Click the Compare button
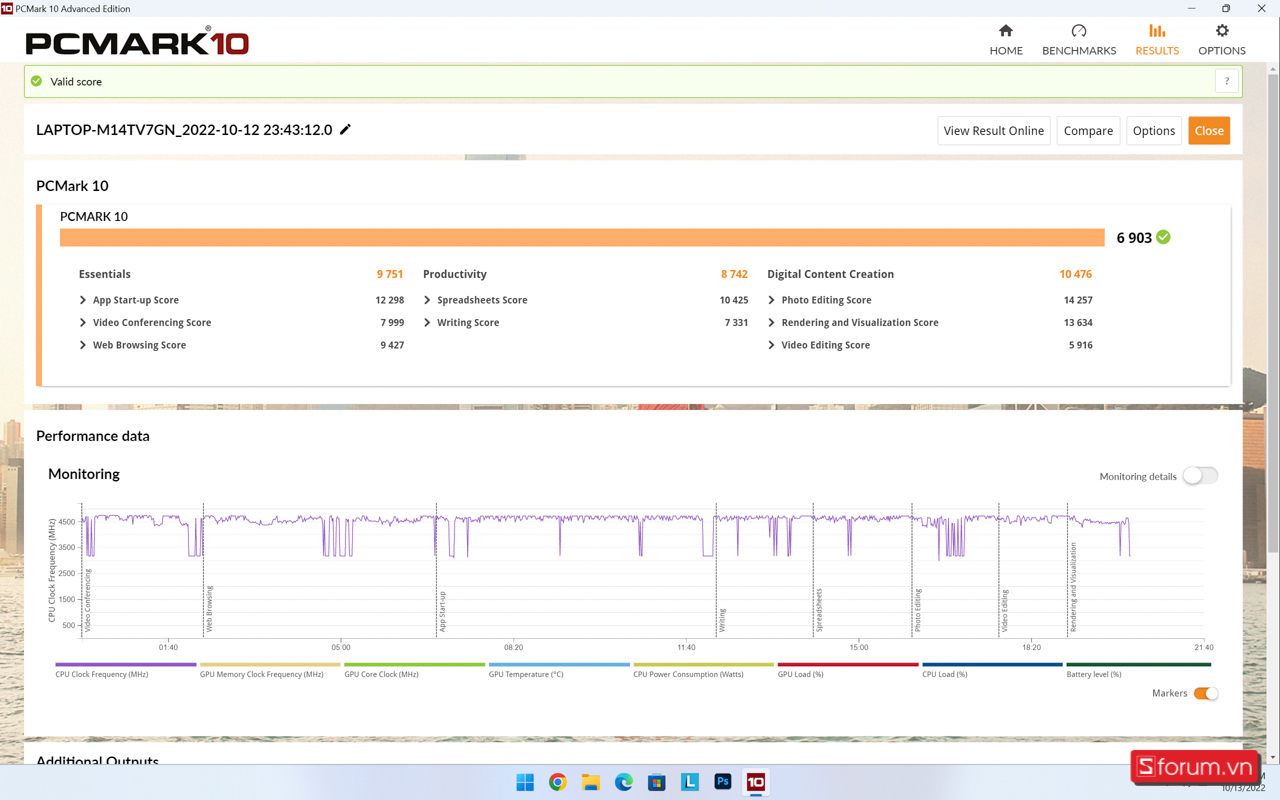 pos(1088,130)
